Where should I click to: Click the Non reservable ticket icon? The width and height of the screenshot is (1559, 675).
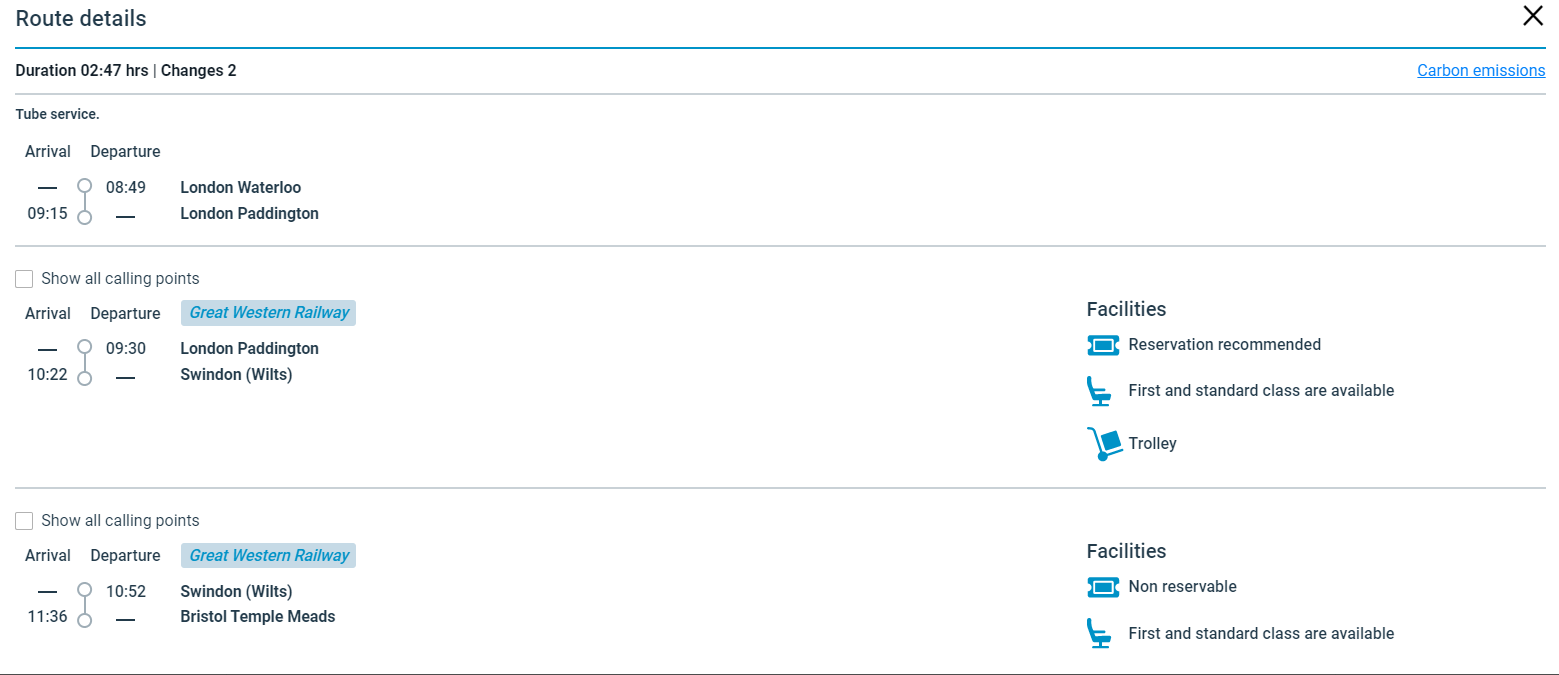click(x=1102, y=587)
